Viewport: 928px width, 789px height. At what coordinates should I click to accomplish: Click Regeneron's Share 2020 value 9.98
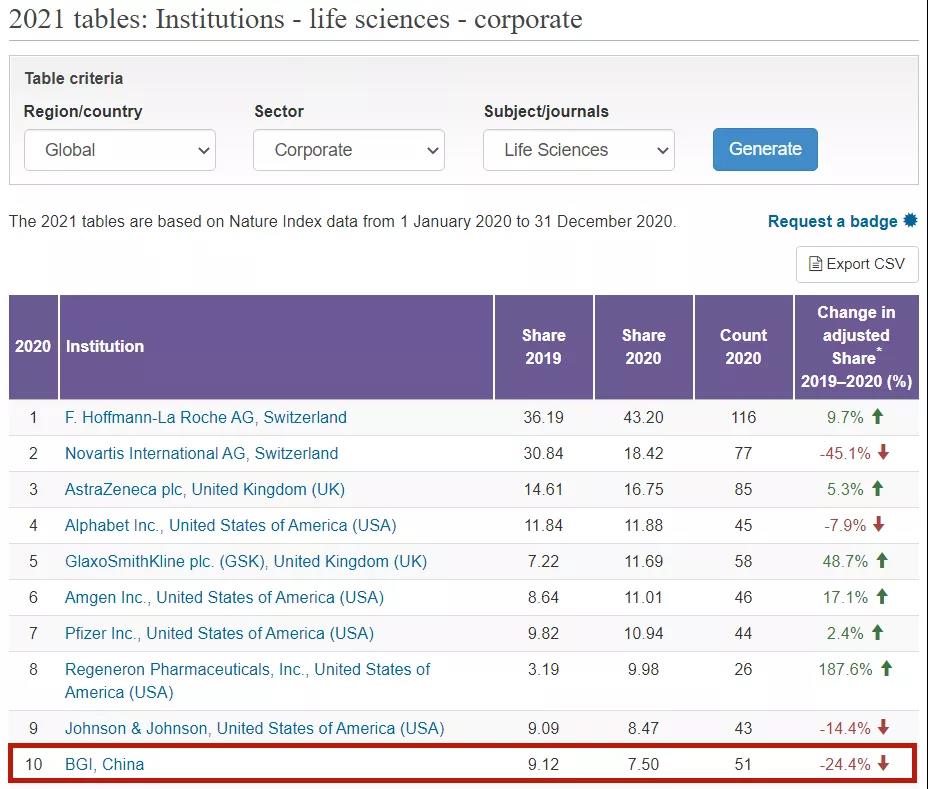643,670
